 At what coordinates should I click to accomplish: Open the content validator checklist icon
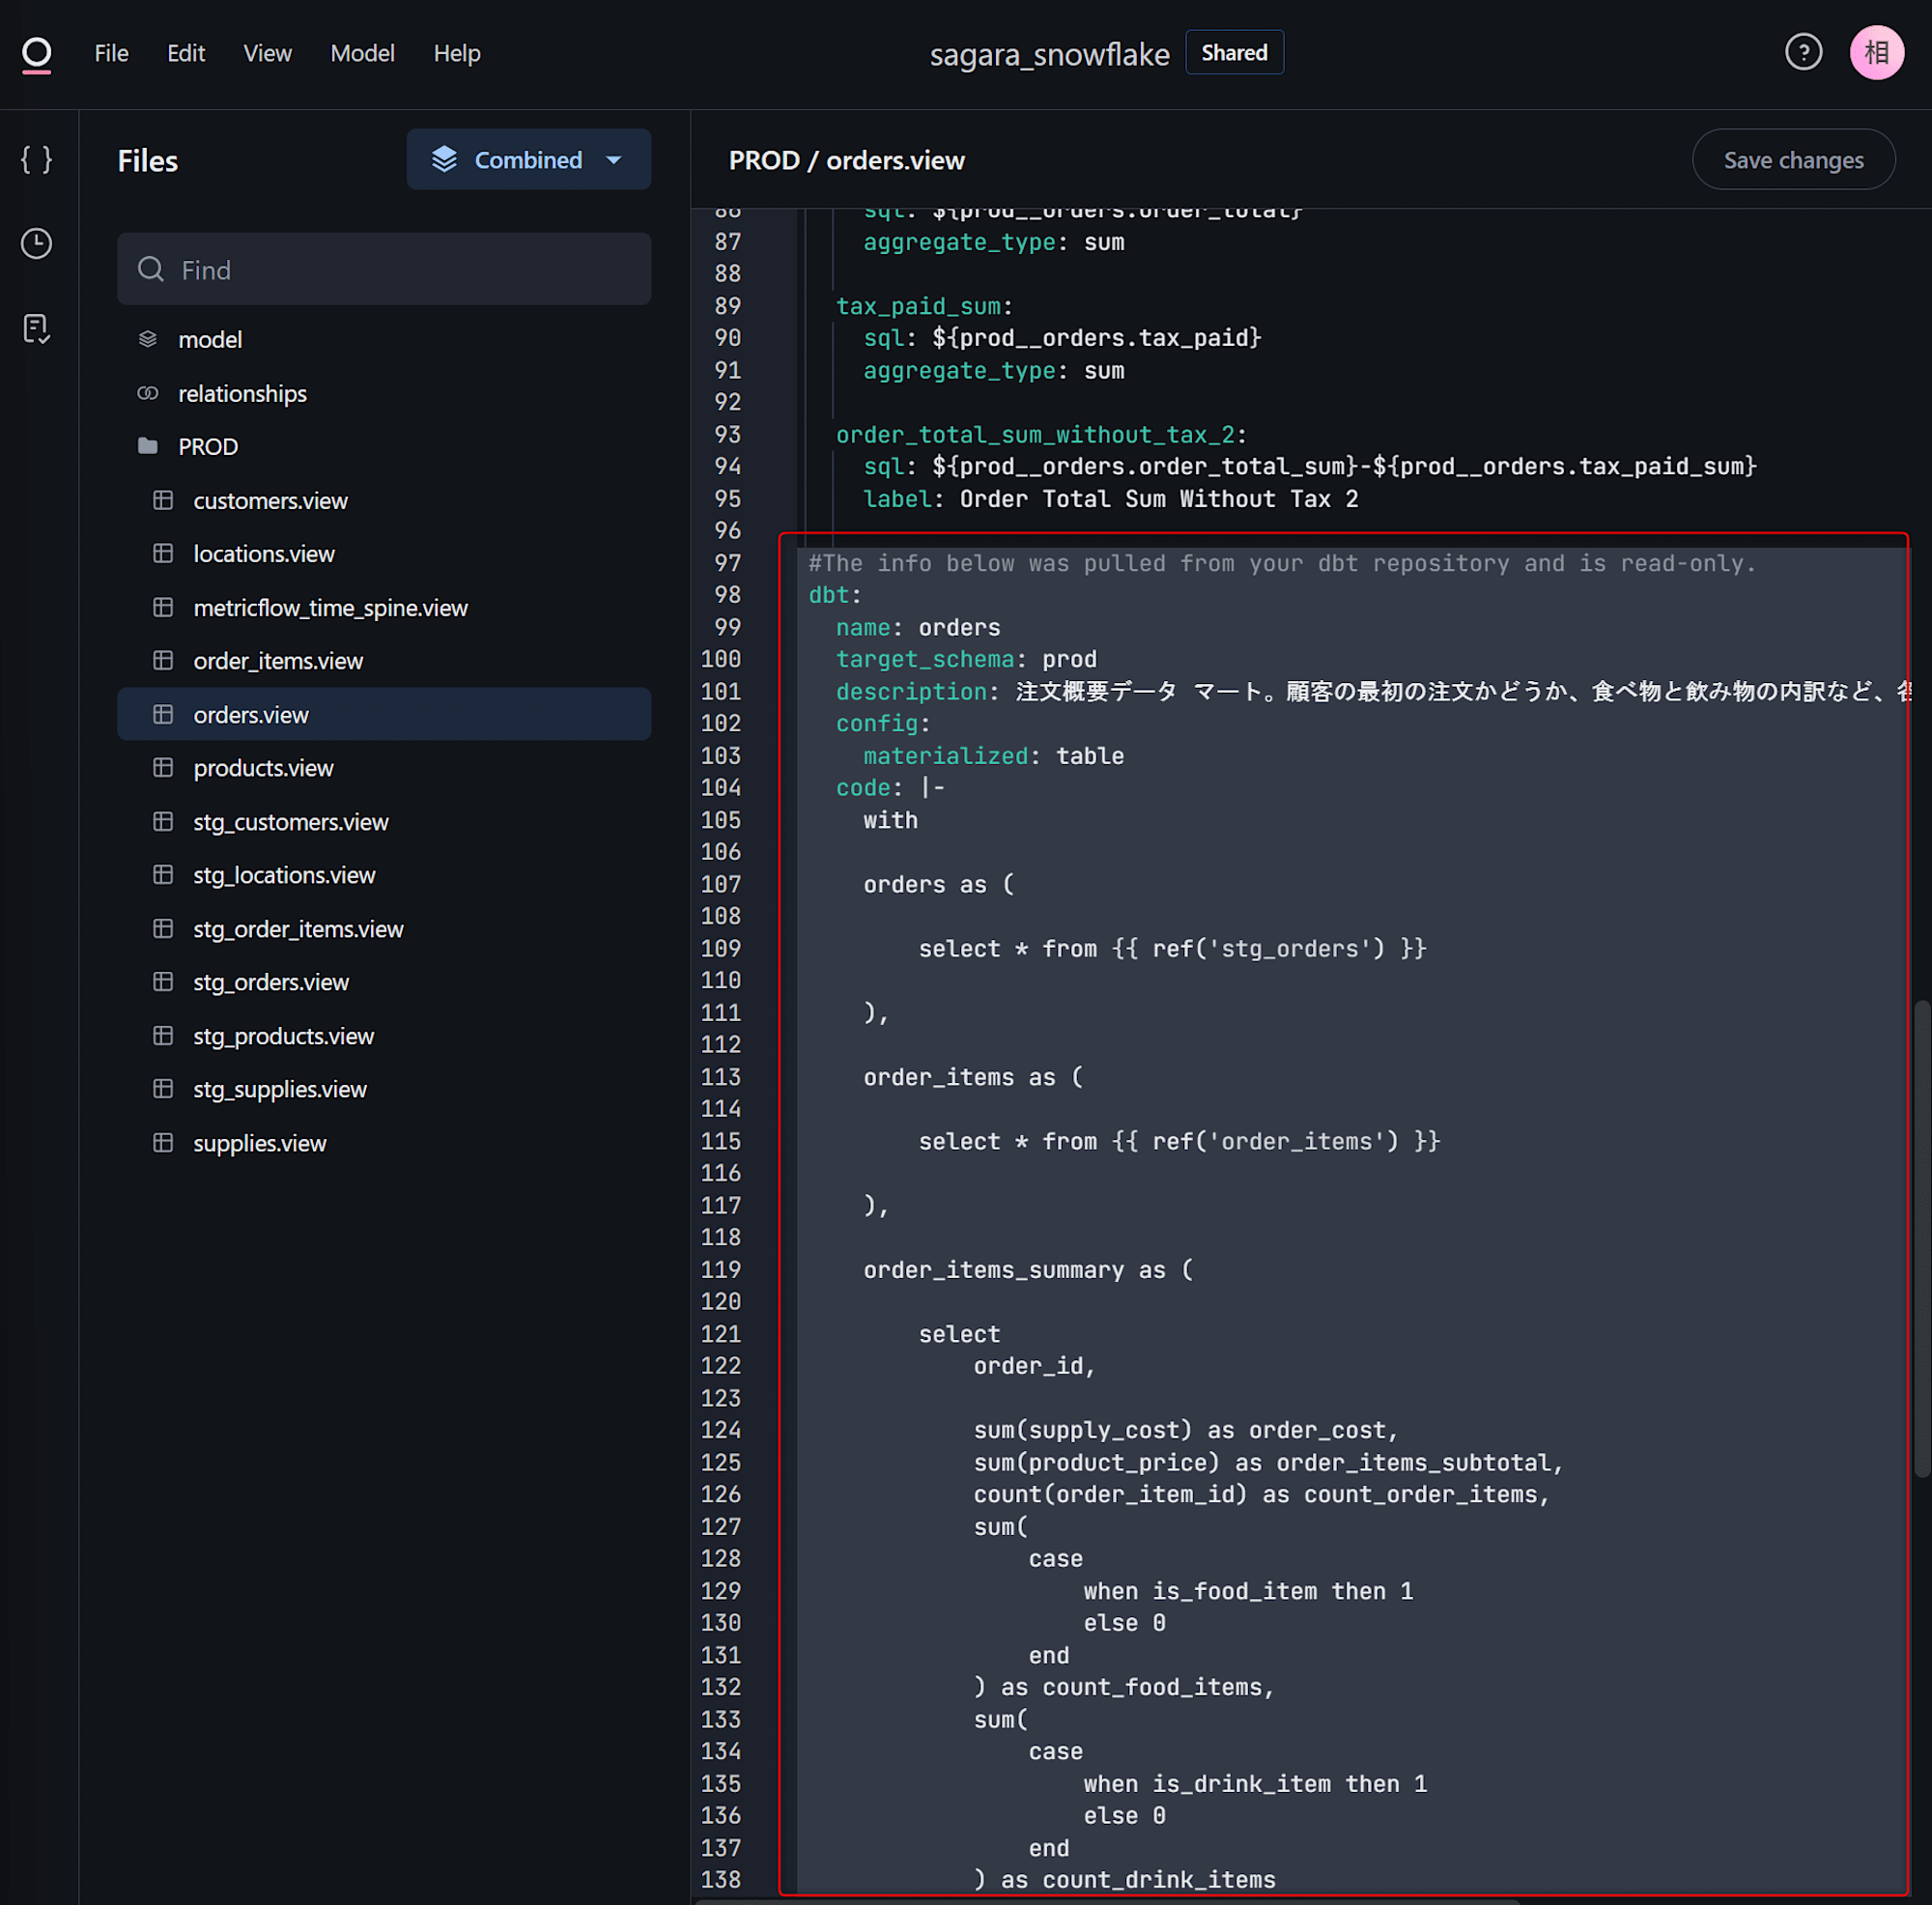[x=37, y=328]
